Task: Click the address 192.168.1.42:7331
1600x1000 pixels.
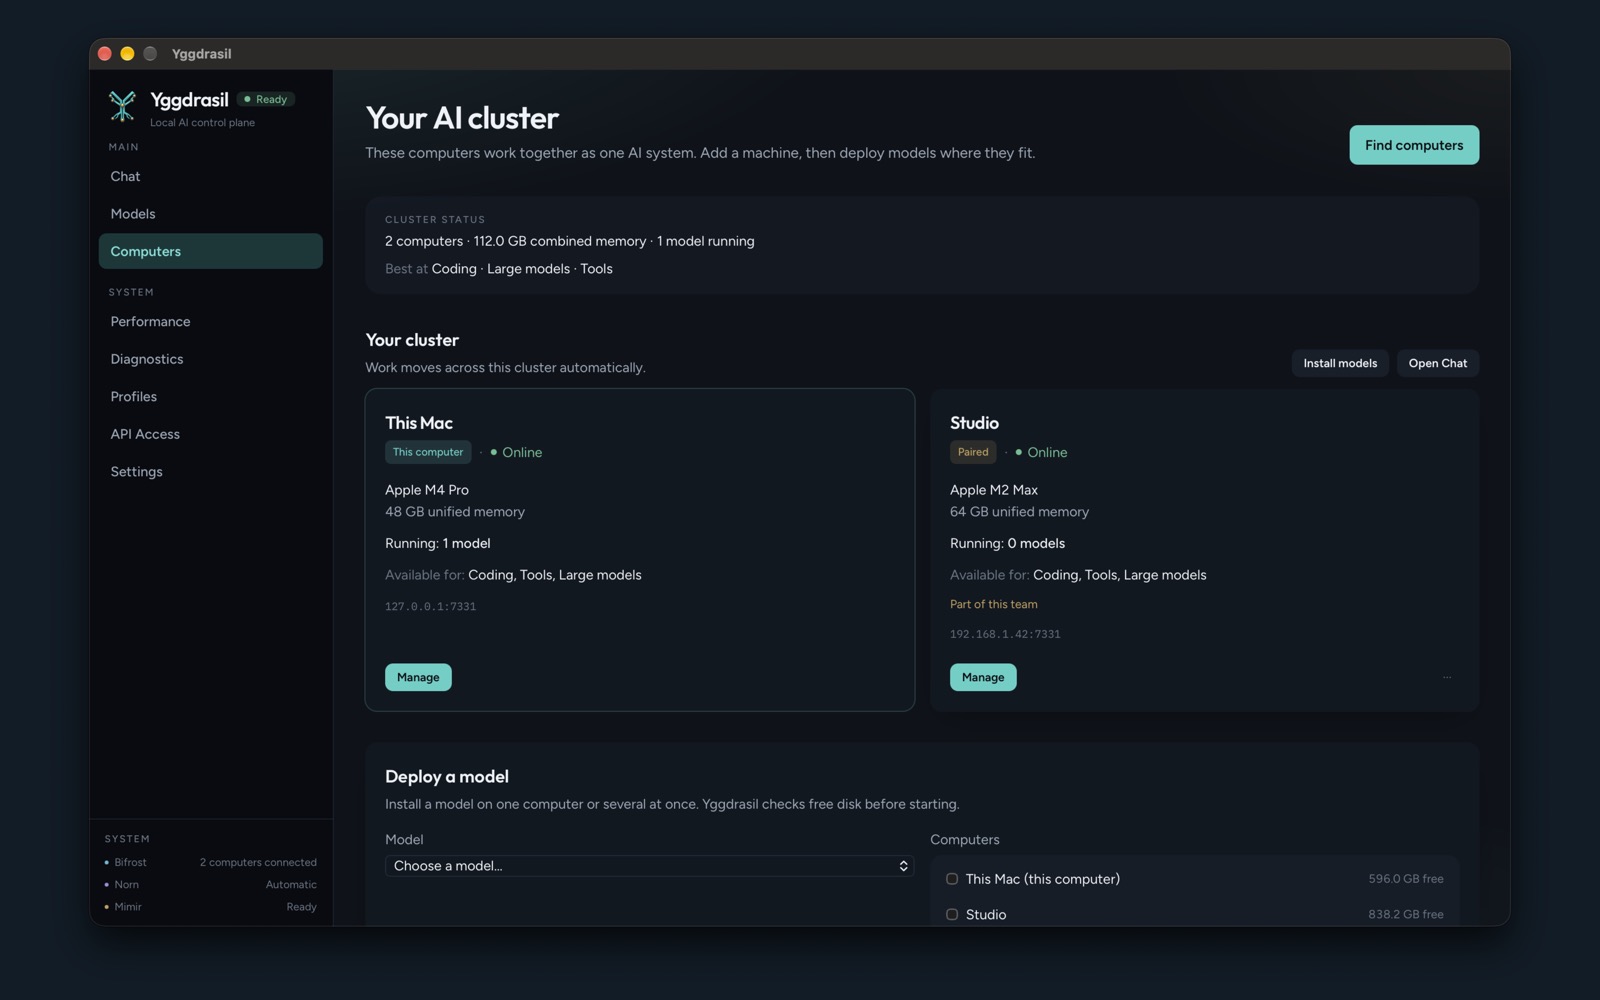Action: point(1005,634)
